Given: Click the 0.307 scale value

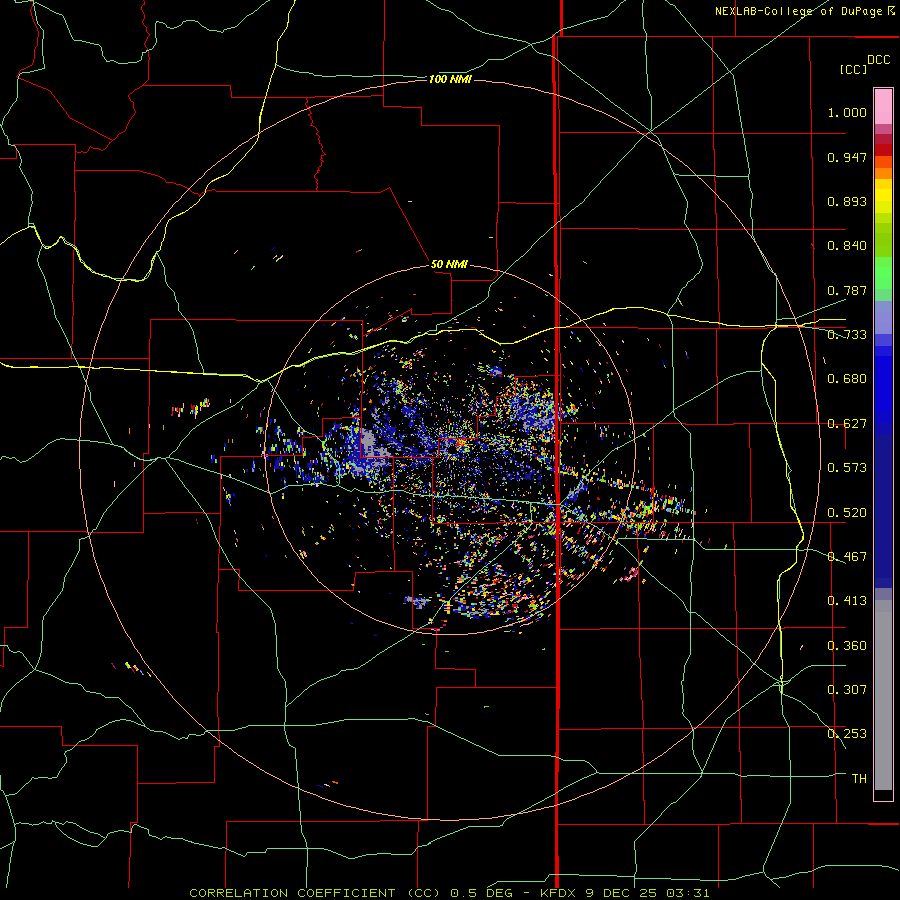Looking at the screenshot, I should click(847, 690).
